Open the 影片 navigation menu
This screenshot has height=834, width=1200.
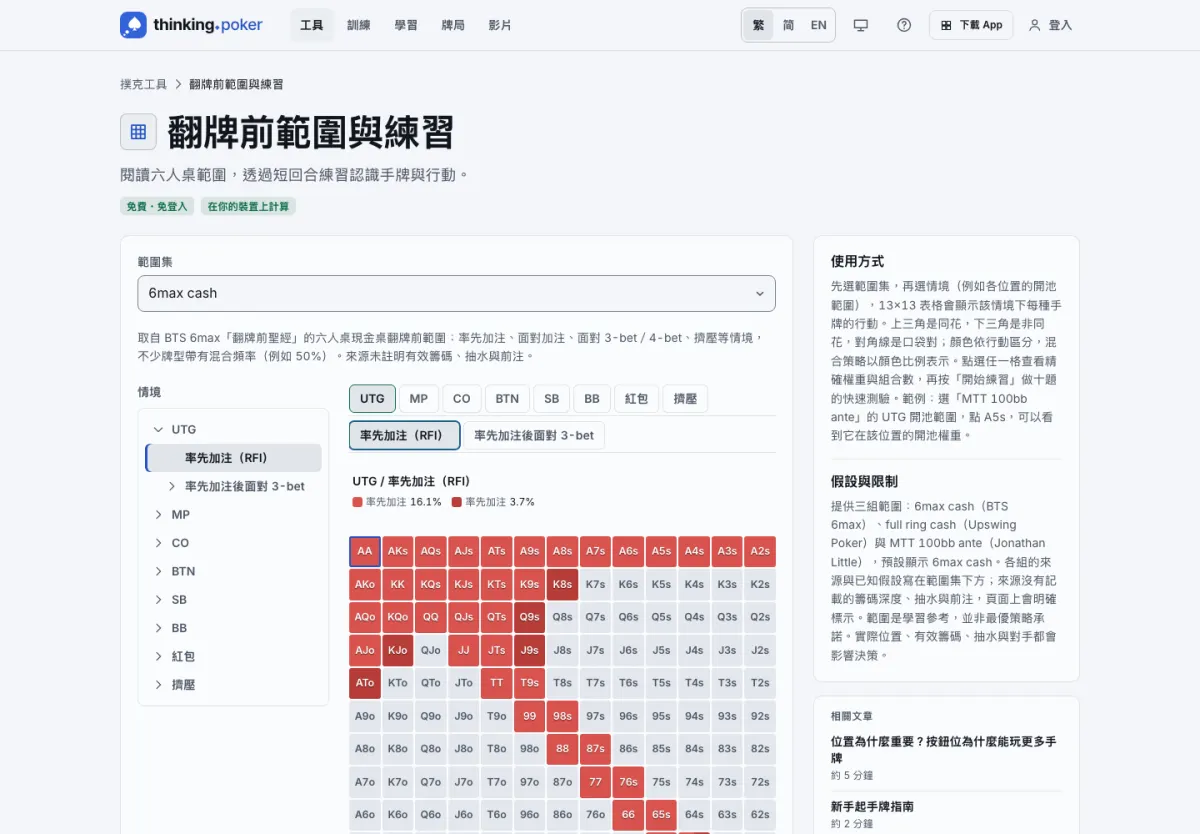pyautogui.click(x=500, y=25)
